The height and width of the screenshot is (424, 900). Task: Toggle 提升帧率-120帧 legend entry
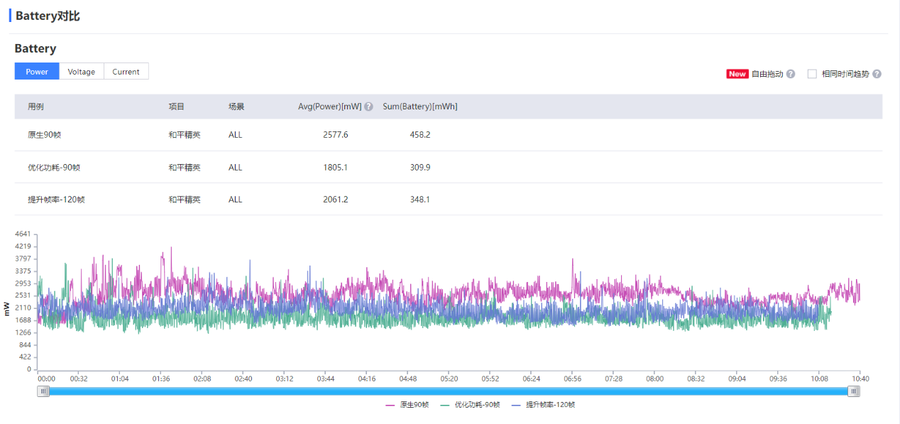543,405
